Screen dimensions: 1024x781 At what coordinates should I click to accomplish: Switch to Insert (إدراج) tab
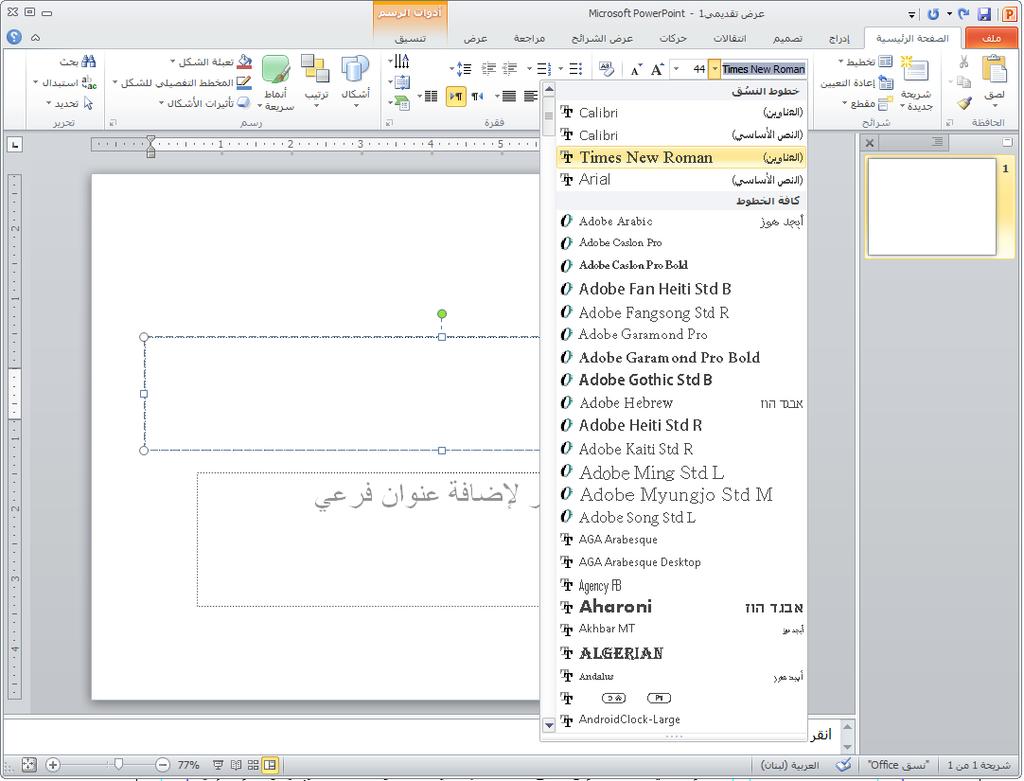click(839, 39)
